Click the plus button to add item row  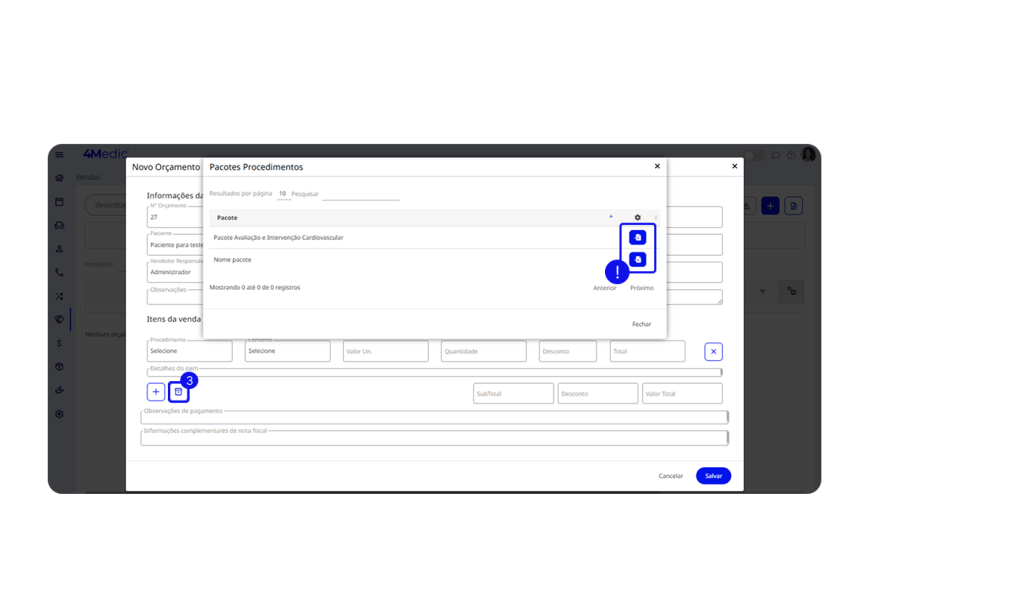tap(156, 392)
